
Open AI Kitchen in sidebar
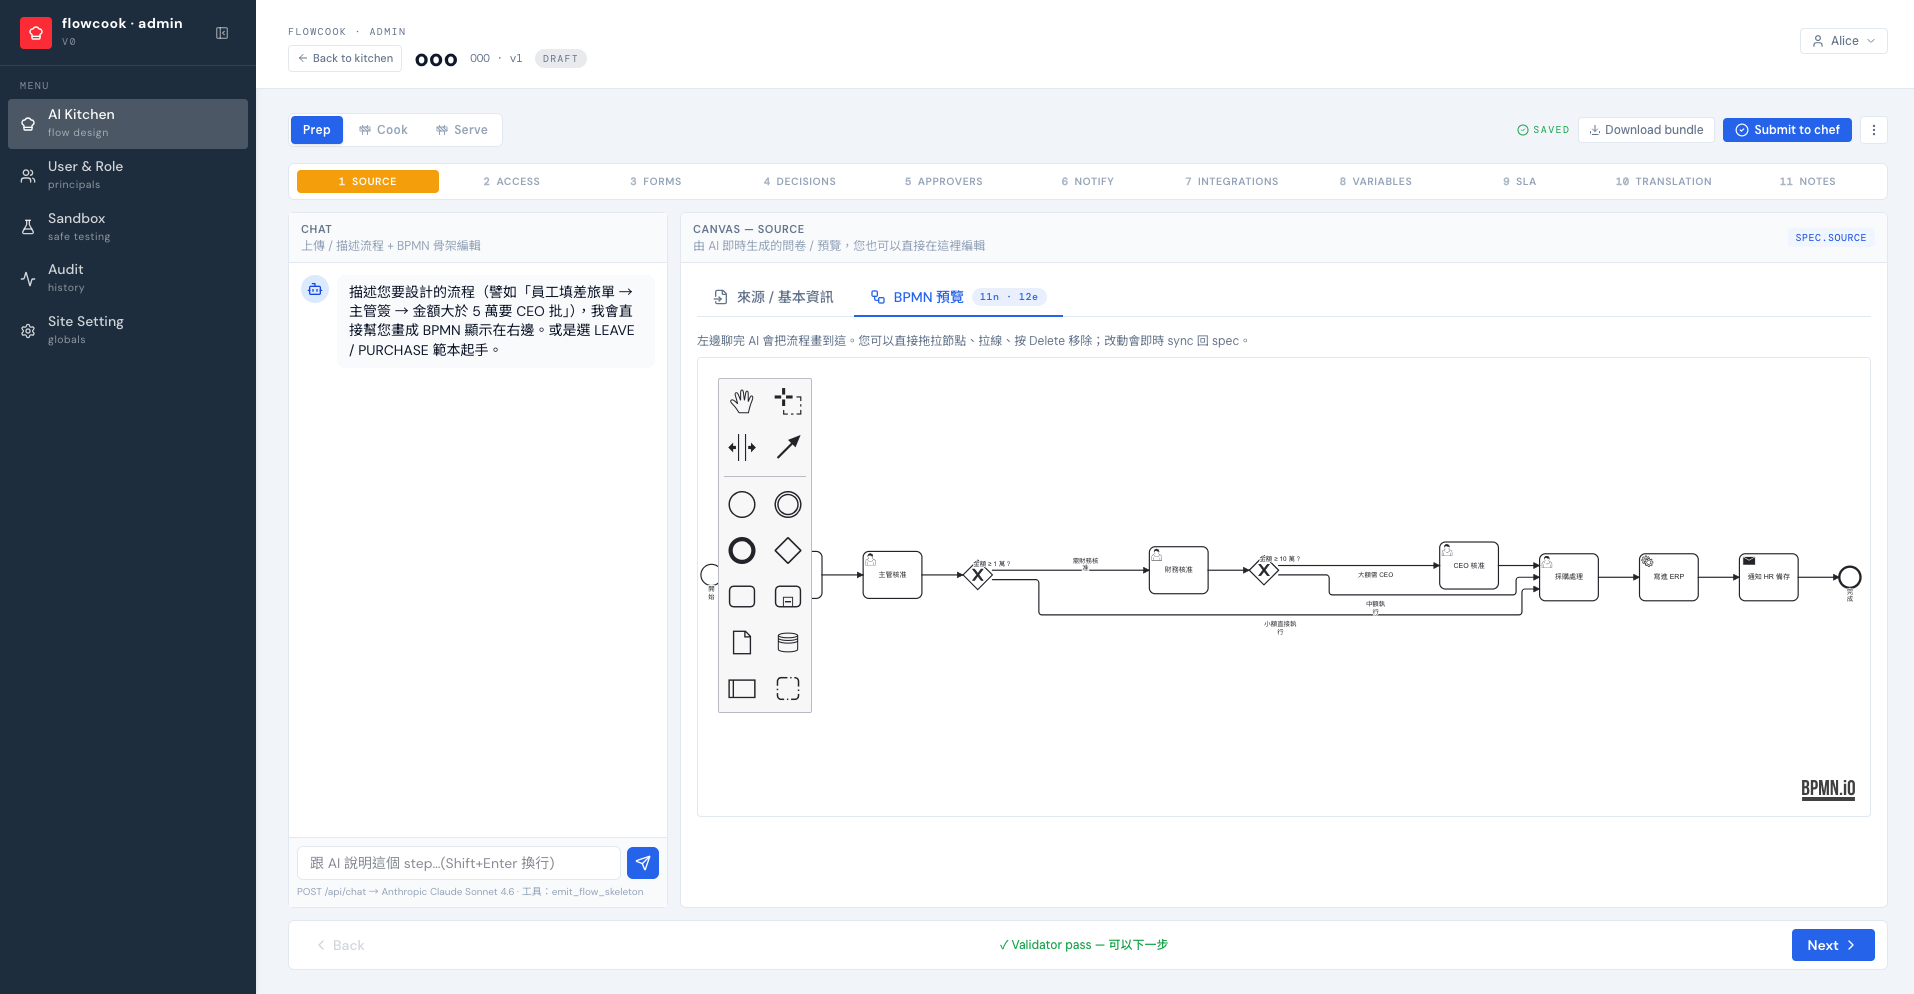(x=128, y=124)
